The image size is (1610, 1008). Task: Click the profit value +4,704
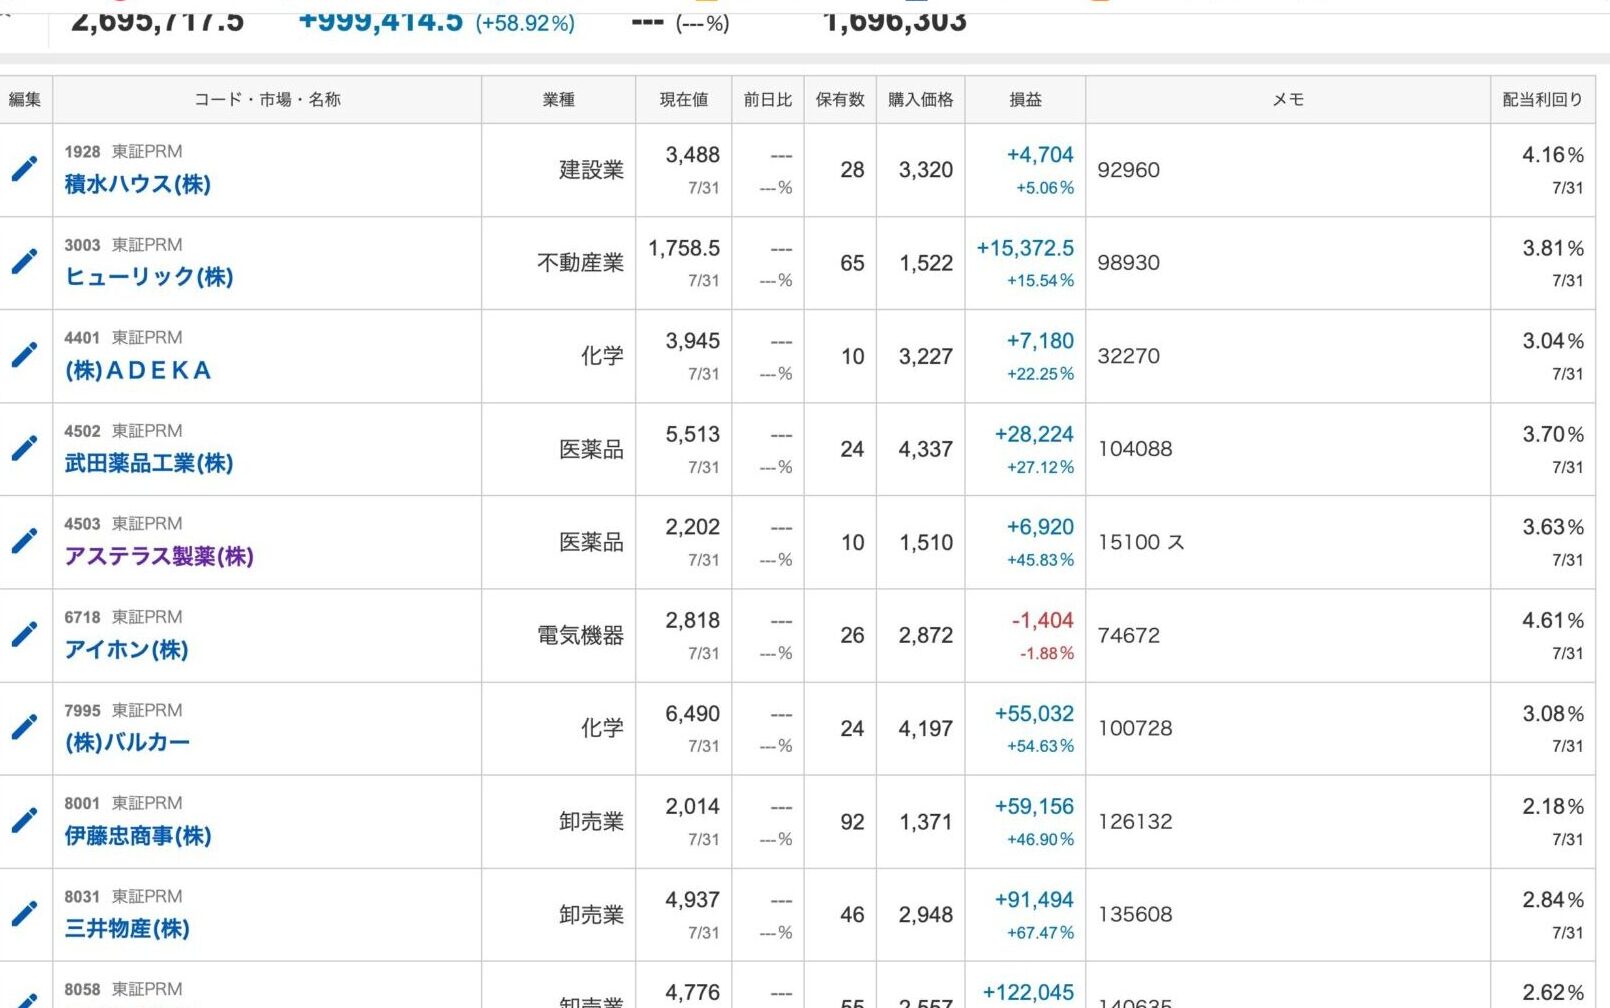tap(1040, 155)
